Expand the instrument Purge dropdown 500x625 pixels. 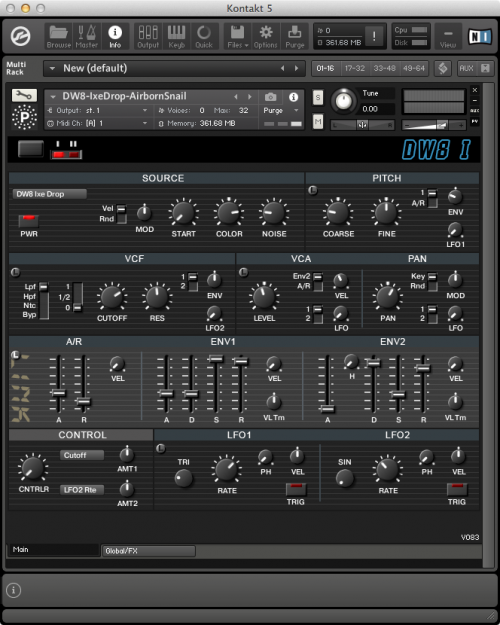tap(281, 110)
